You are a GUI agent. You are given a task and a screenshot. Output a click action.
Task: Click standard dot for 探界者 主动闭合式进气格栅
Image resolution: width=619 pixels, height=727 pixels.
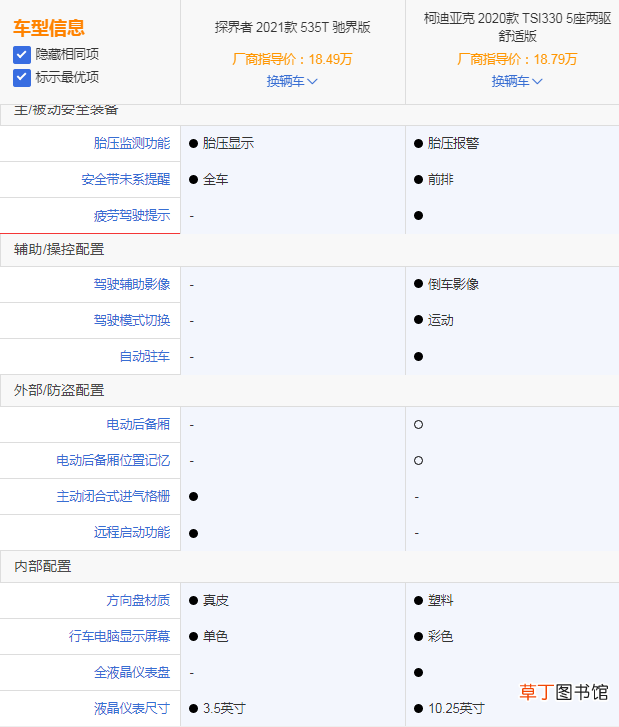[x=193, y=497]
